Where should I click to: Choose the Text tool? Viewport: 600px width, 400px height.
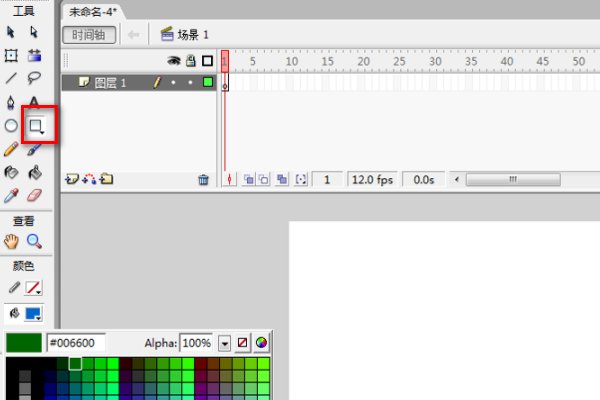click(x=35, y=102)
